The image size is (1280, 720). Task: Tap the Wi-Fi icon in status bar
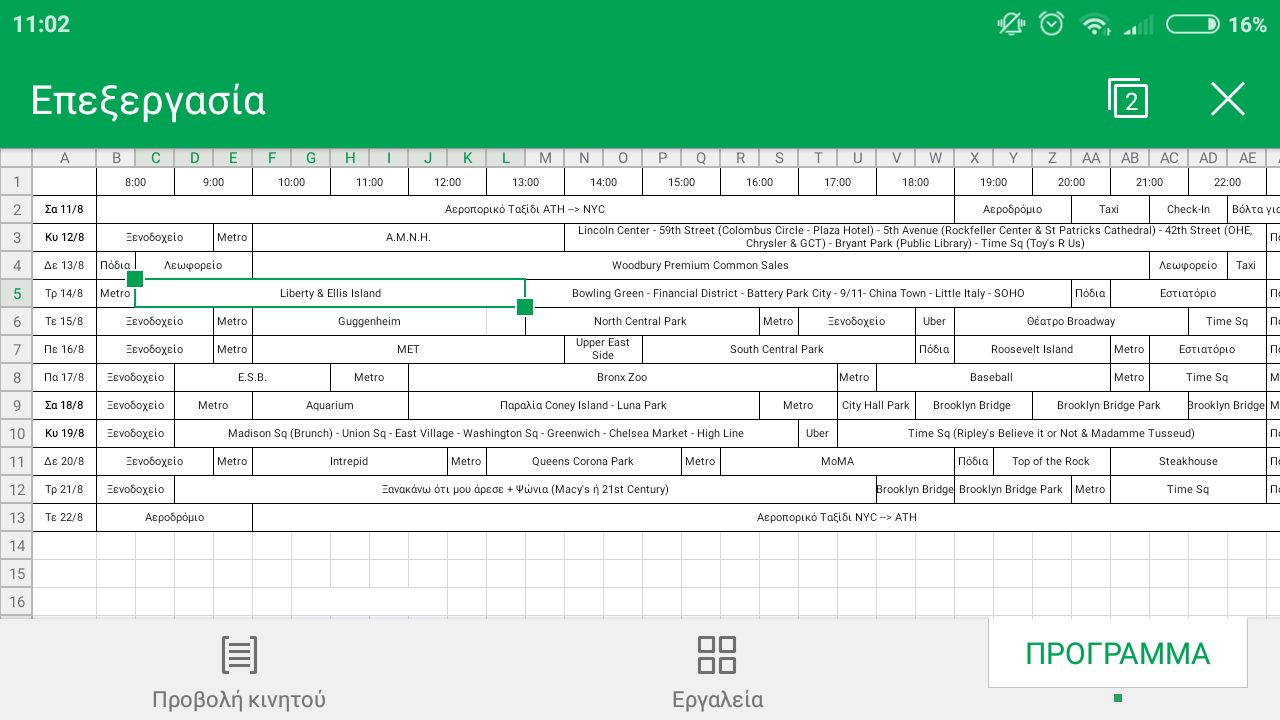pos(1096,25)
